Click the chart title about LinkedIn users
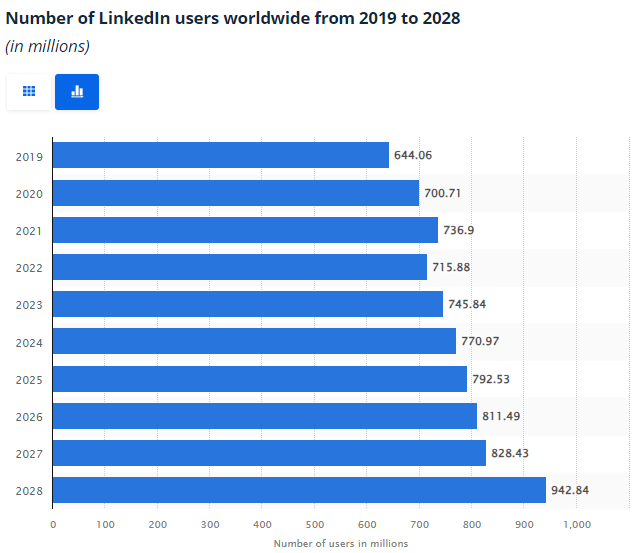This screenshot has height=553, width=643. click(233, 18)
